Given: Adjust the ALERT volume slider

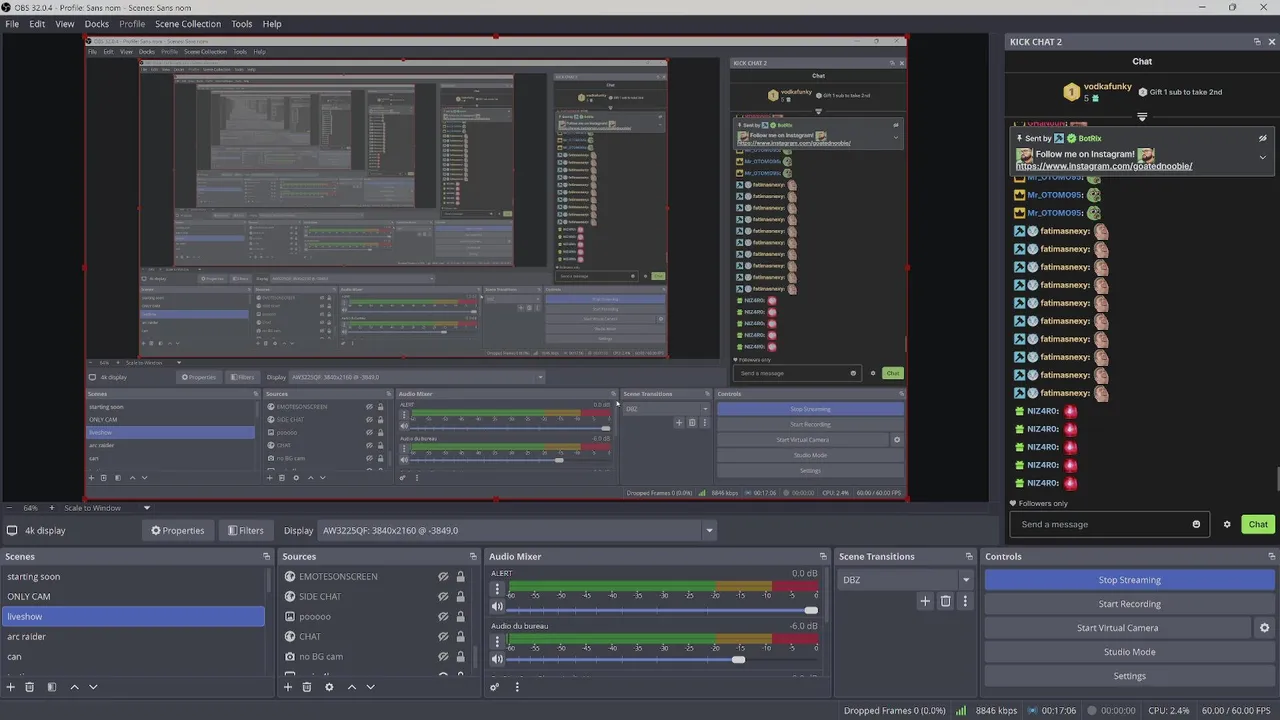Looking at the screenshot, I should (x=663, y=609).
